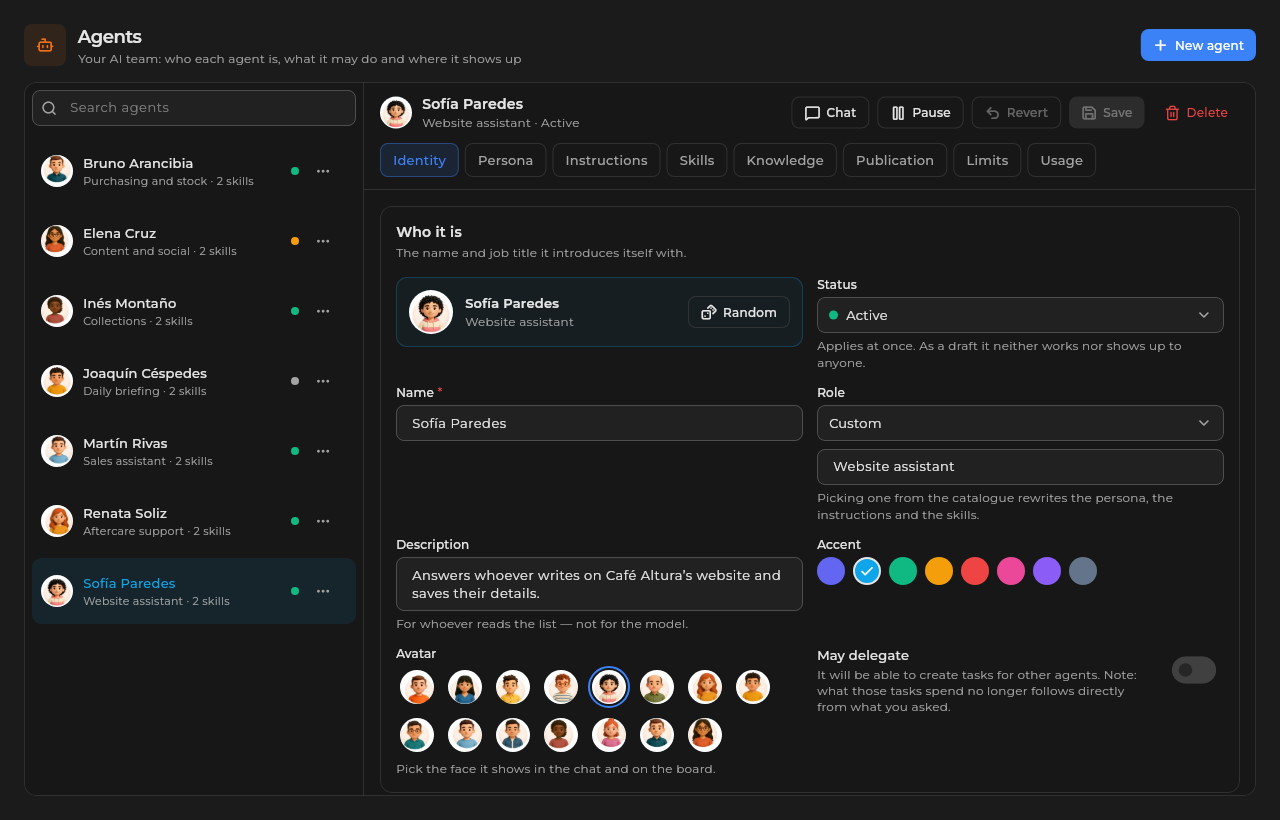Select the checked blue accent color

coord(867,571)
